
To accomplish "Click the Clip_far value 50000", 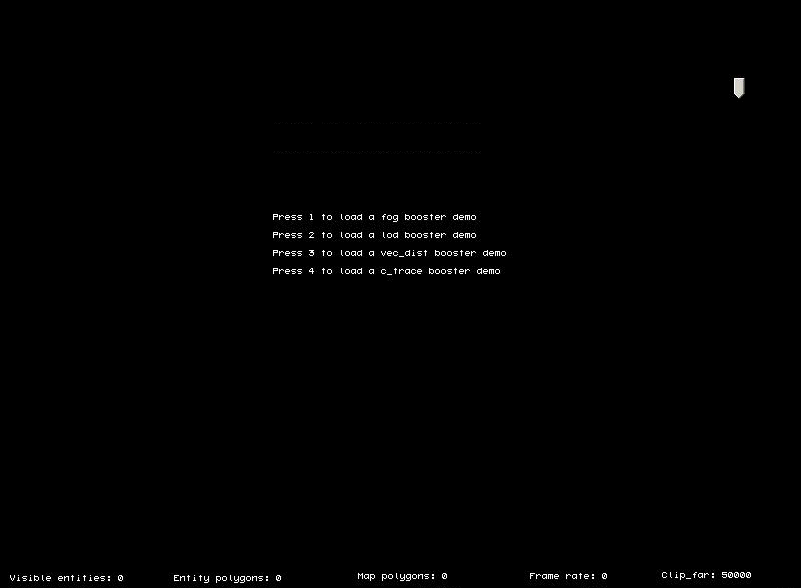I will point(736,575).
